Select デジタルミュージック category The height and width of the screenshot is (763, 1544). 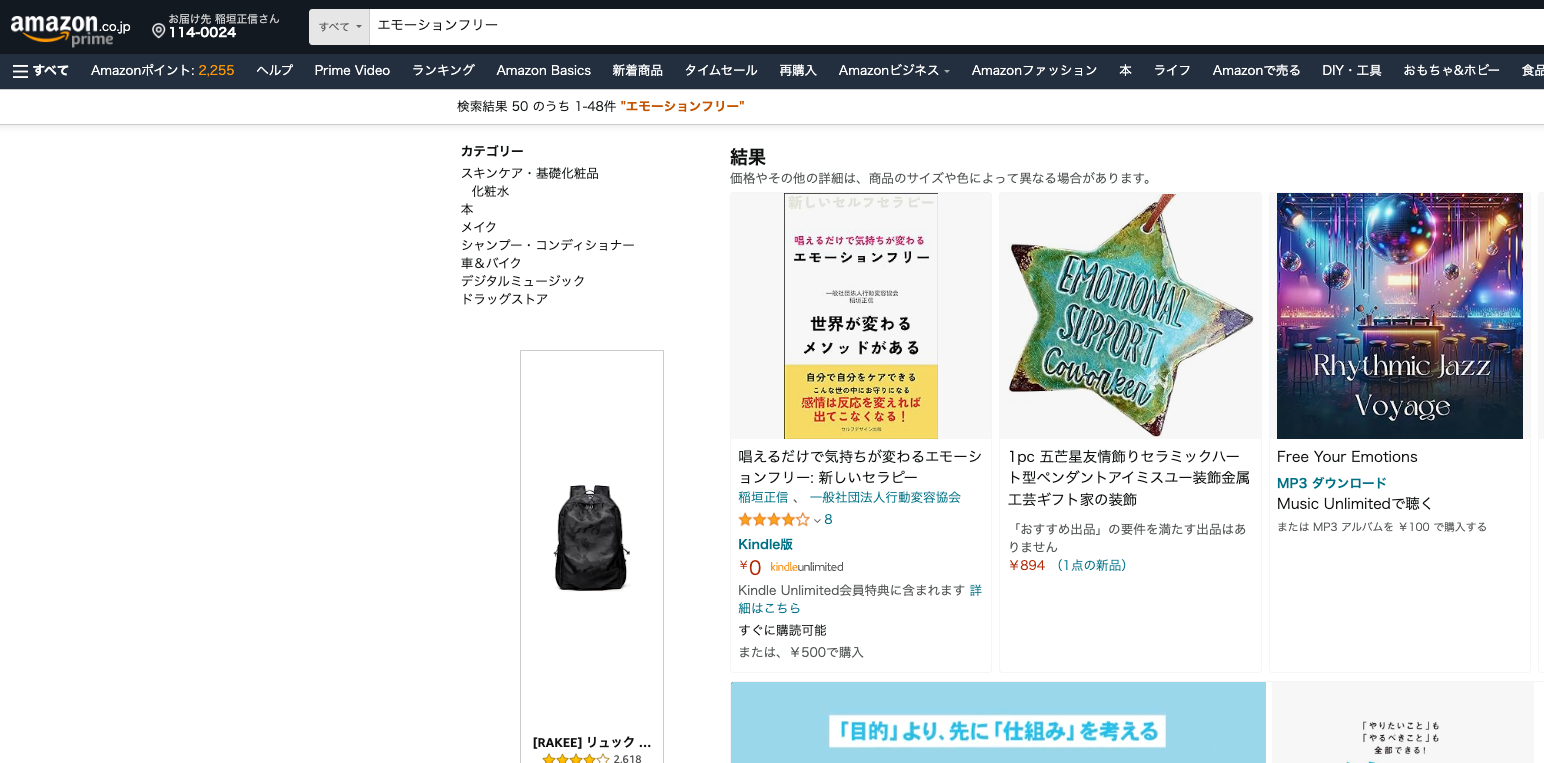pos(523,281)
